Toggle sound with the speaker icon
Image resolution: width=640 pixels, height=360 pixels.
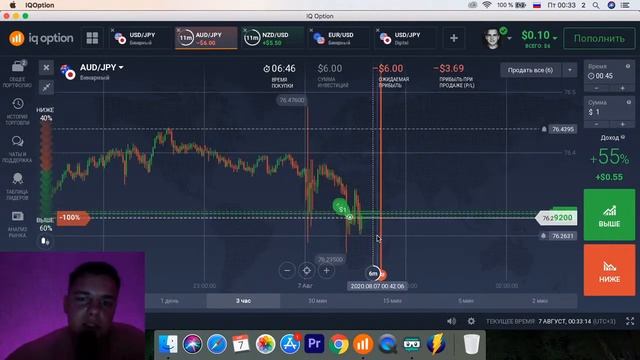click(451, 321)
